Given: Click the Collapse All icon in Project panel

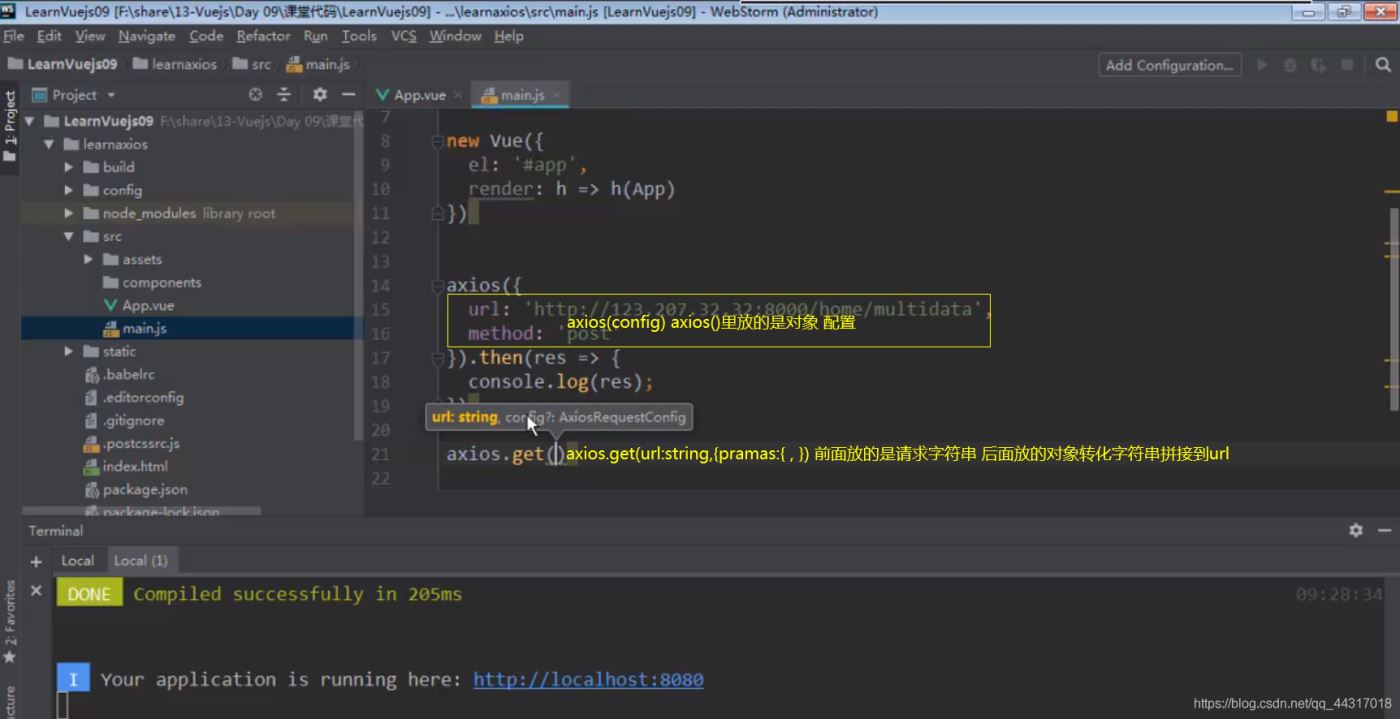Looking at the screenshot, I should pos(284,94).
